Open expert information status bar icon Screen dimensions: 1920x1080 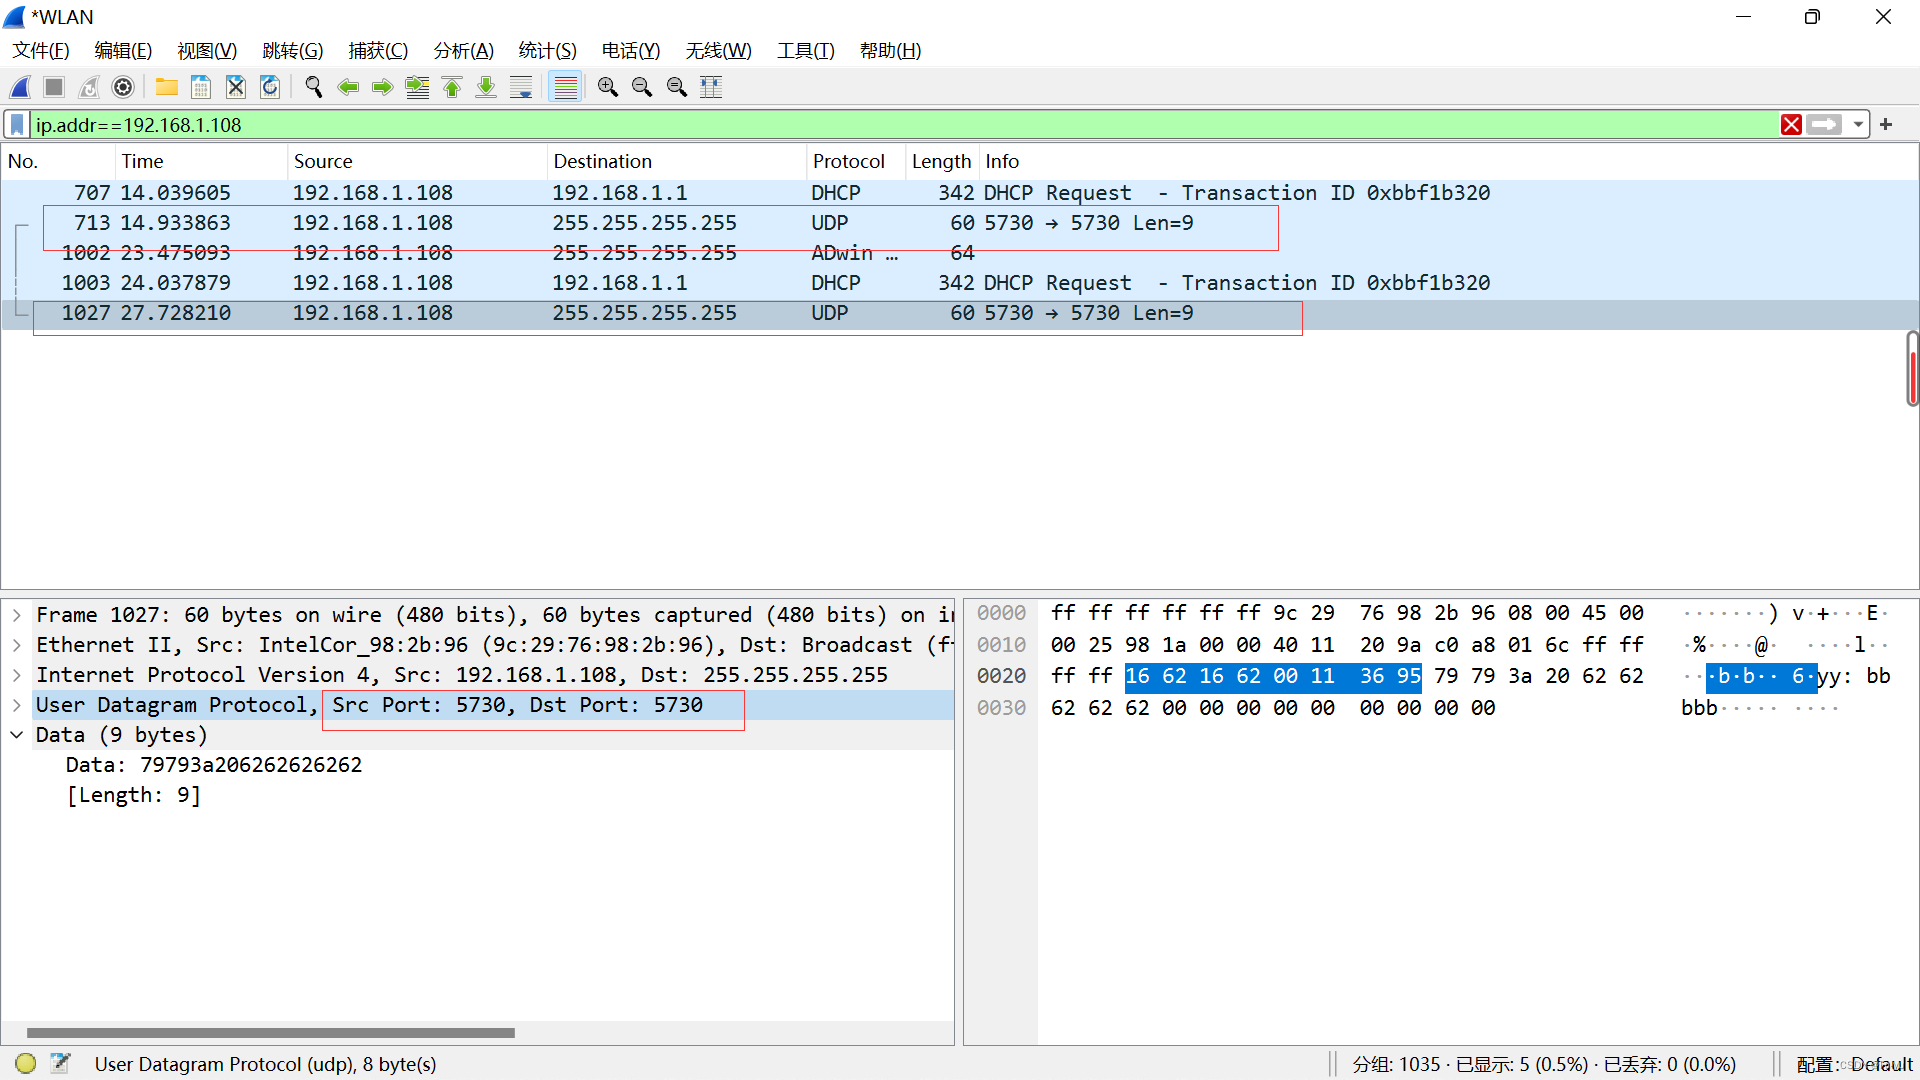click(26, 1064)
